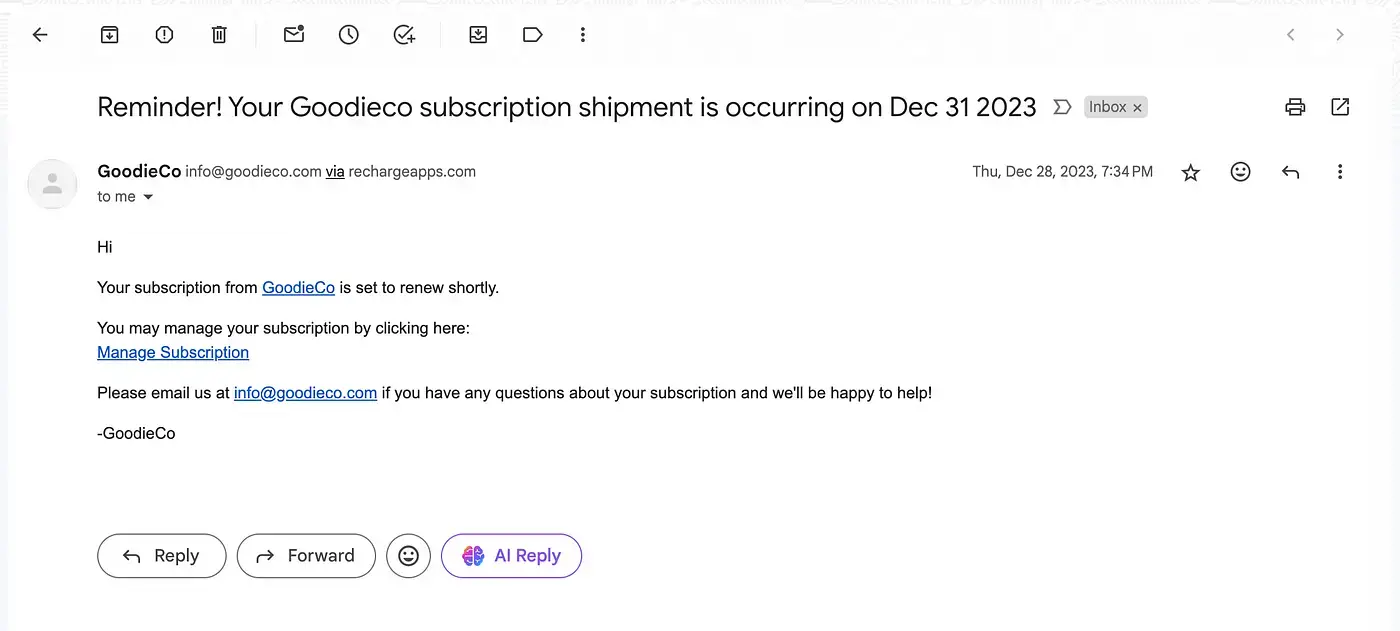
Task: Remove the Inbox label from this email
Action: [x=1137, y=108]
